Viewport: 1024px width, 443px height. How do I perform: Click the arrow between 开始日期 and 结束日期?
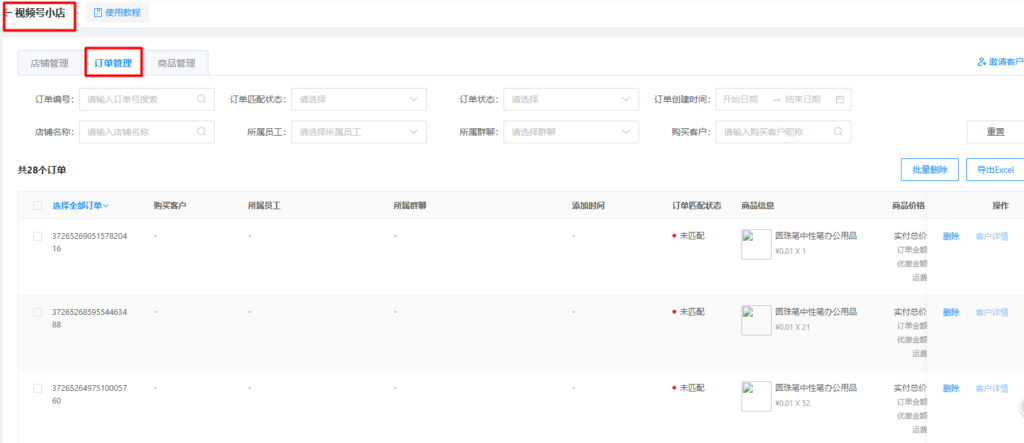776,99
